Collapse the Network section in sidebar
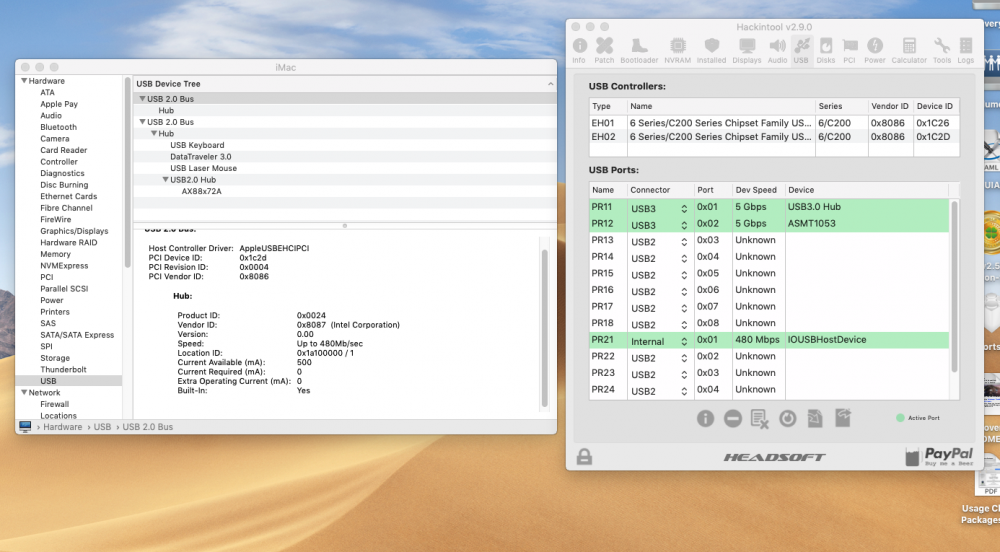This screenshot has height=552, width=1000. click(x=24, y=393)
